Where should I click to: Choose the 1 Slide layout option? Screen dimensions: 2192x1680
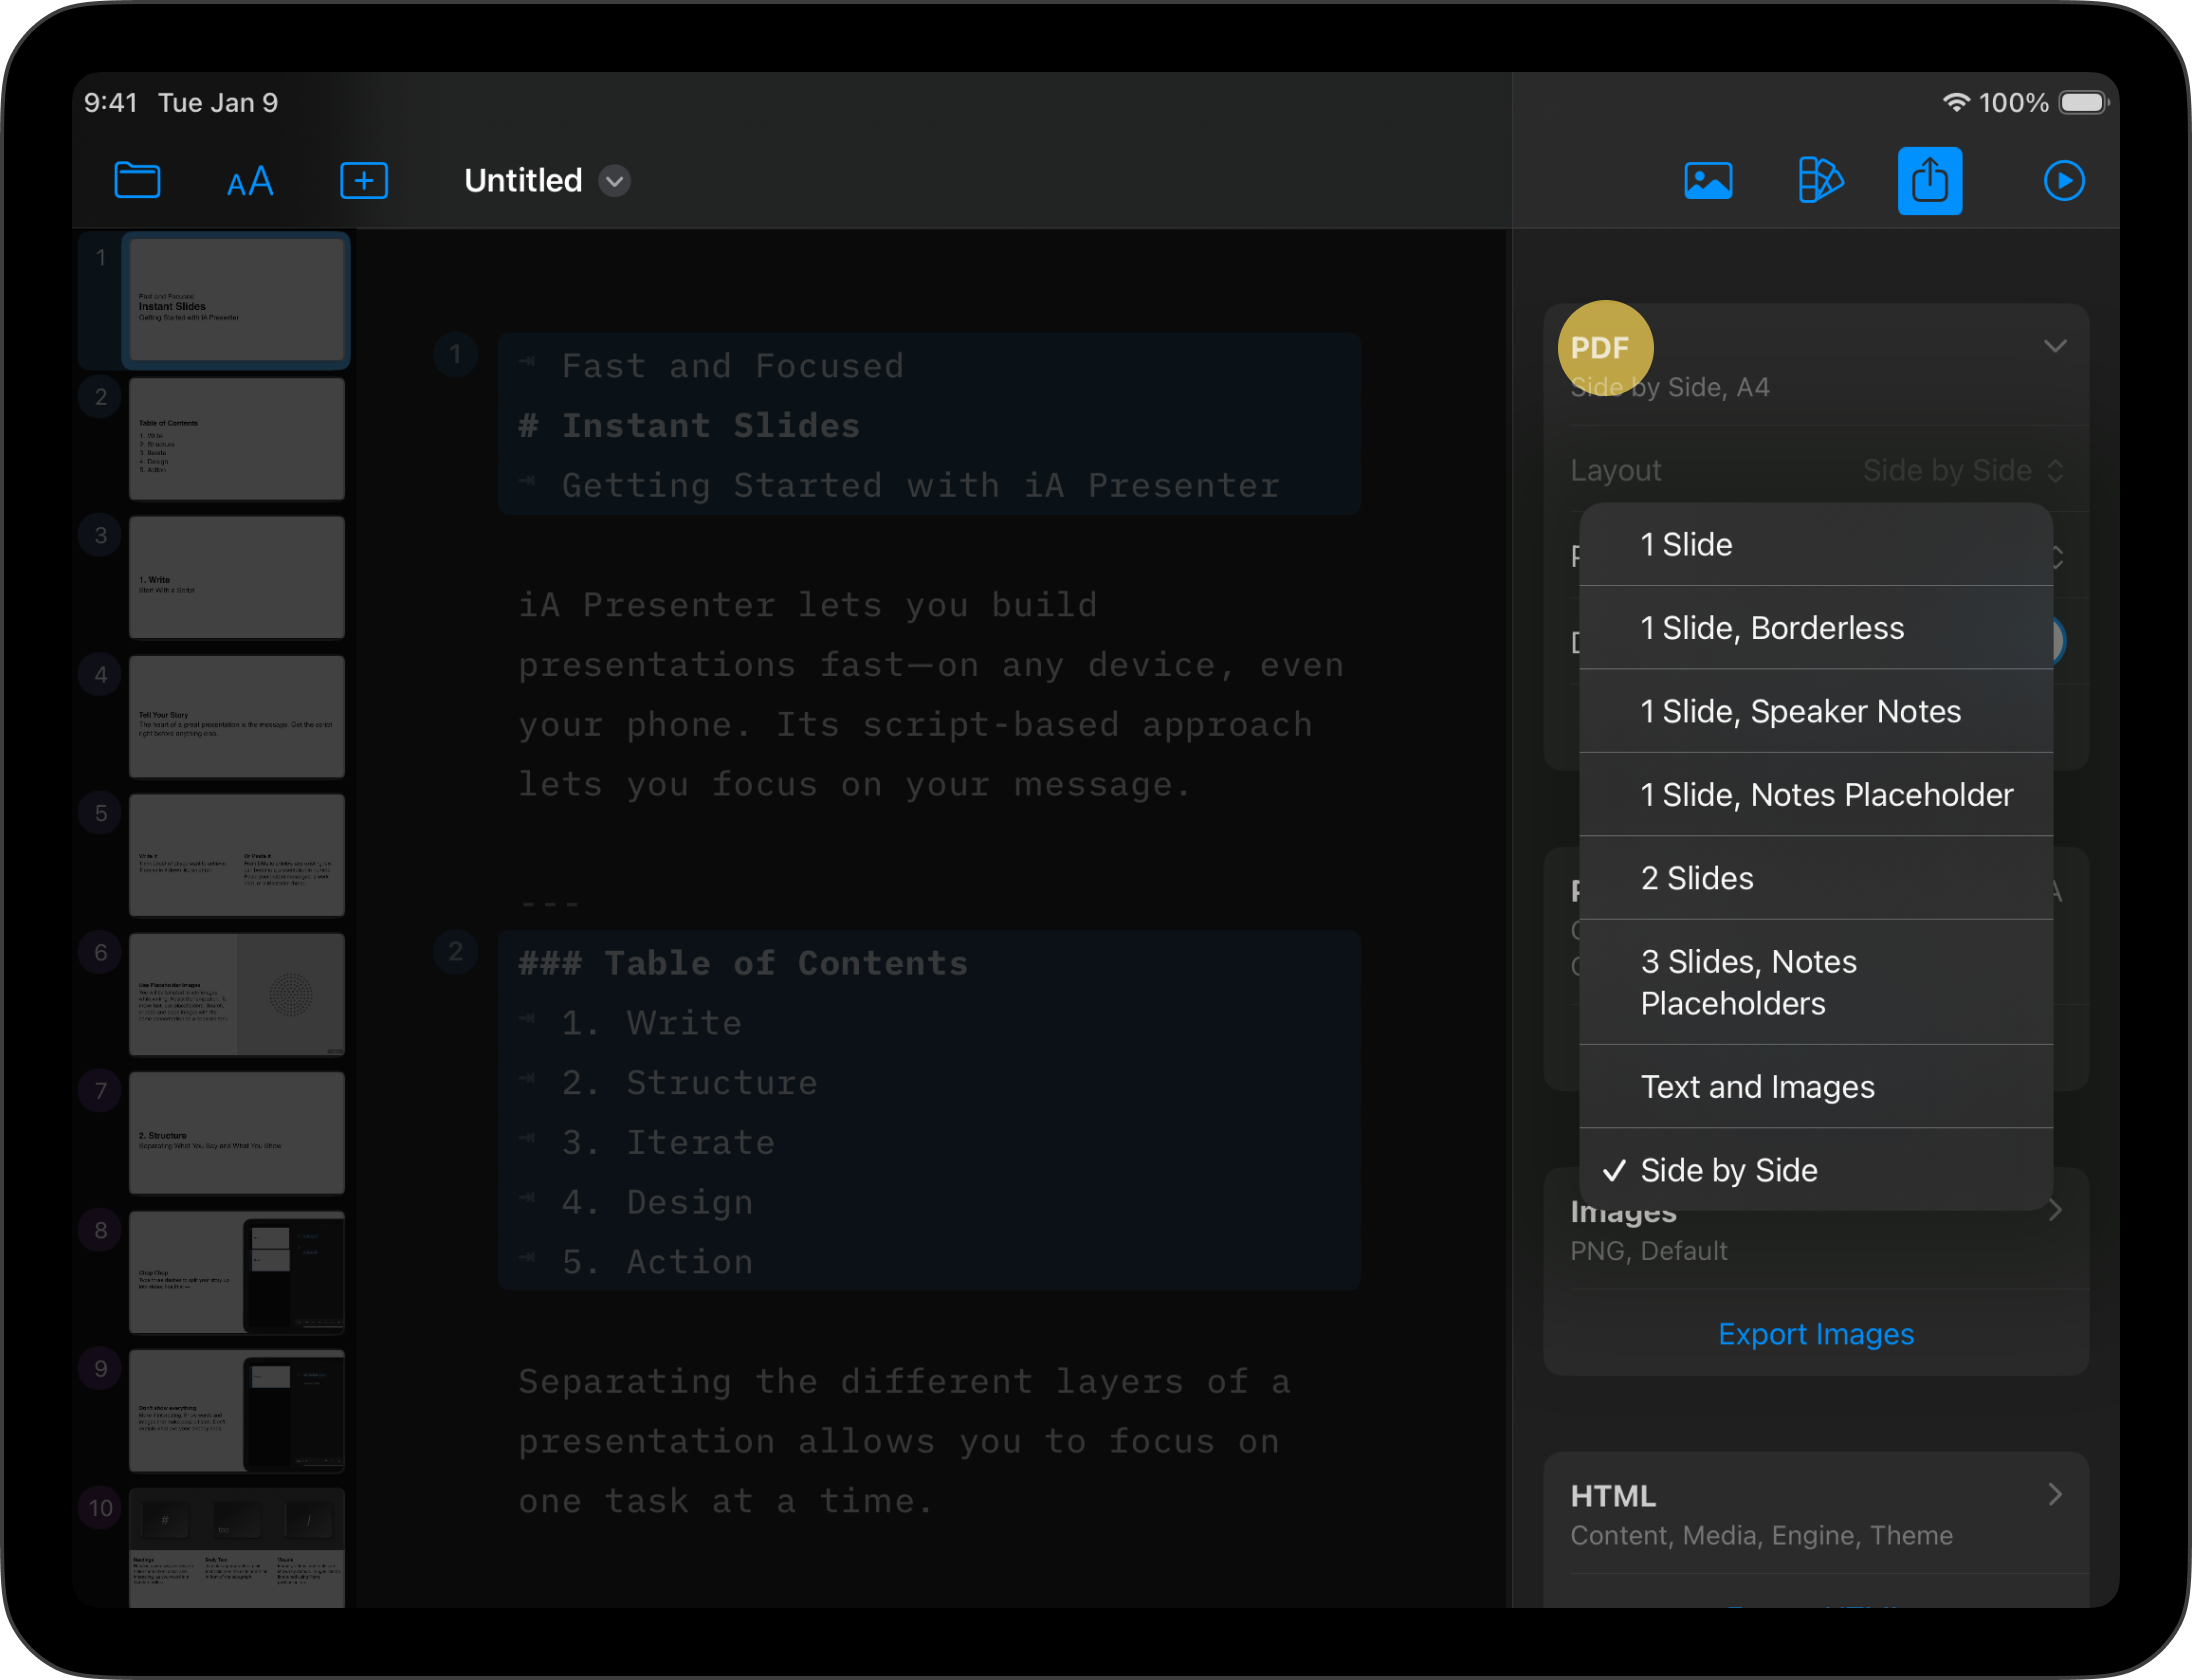[1686, 545]
